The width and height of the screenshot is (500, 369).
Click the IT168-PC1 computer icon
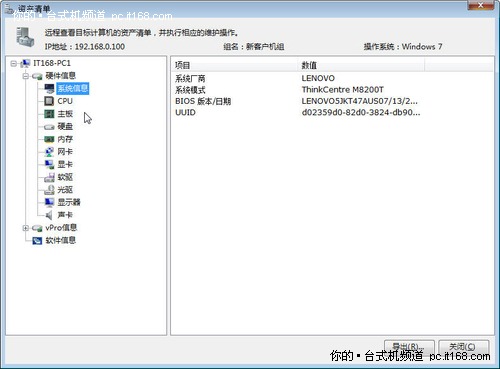pos(25,63)
